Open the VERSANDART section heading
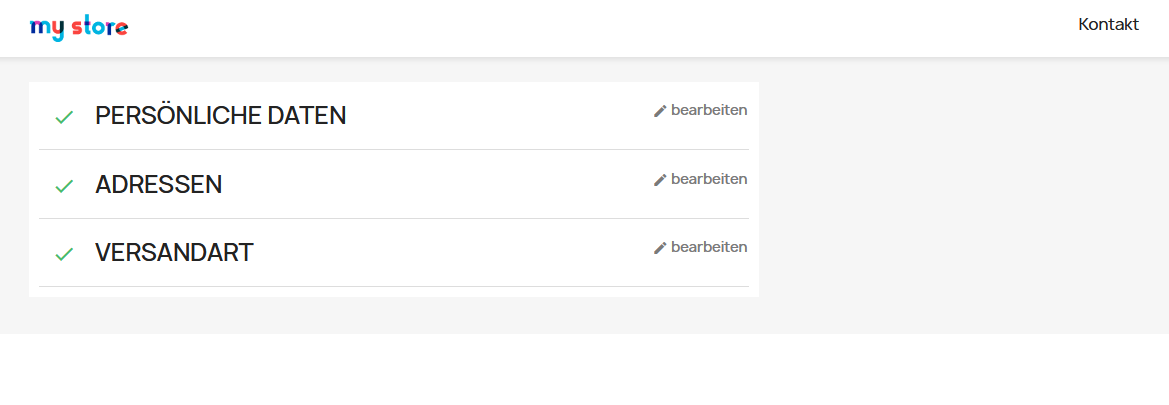 point(174,253)
